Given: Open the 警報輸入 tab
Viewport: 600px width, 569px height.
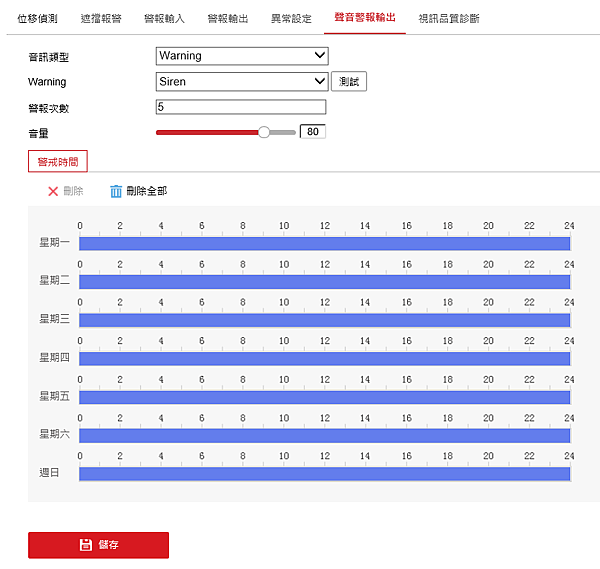Looking at the screenshot, I should [165, 18].
